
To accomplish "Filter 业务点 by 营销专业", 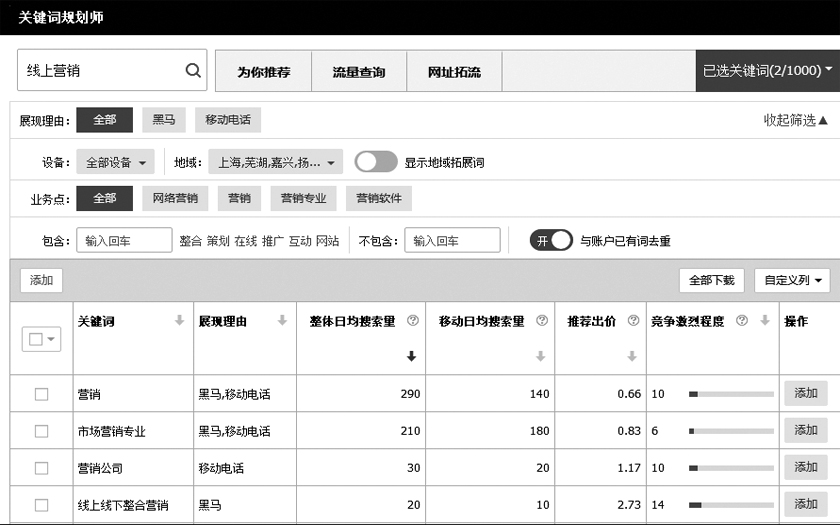I will (x=303, y=199).
